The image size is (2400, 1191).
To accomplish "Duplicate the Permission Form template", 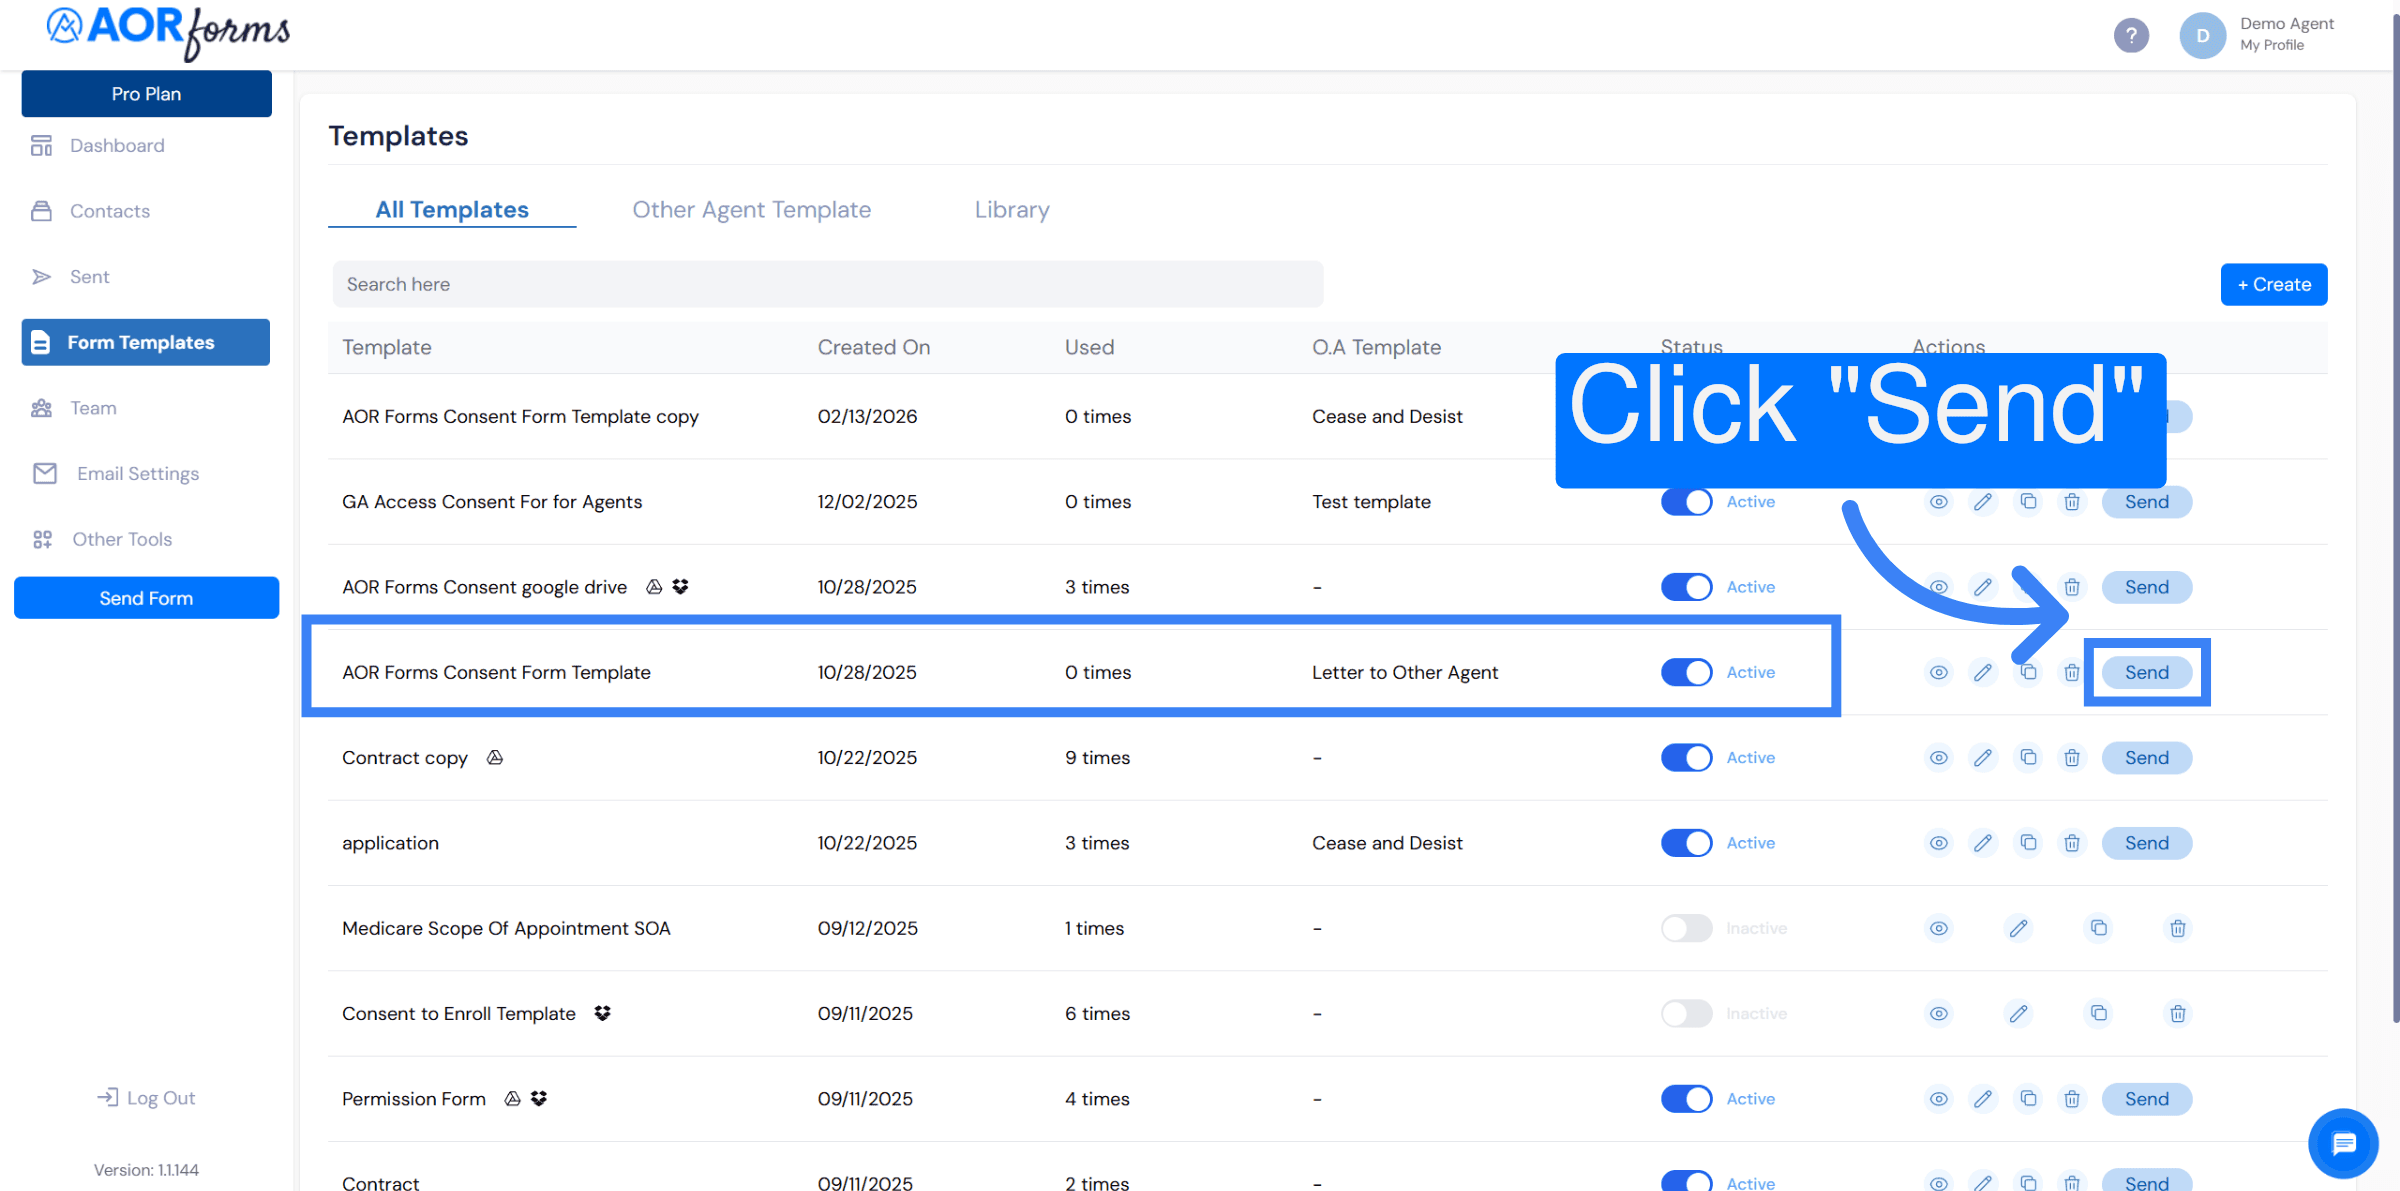I will pyautogui.click(x=2028, y=1098).
